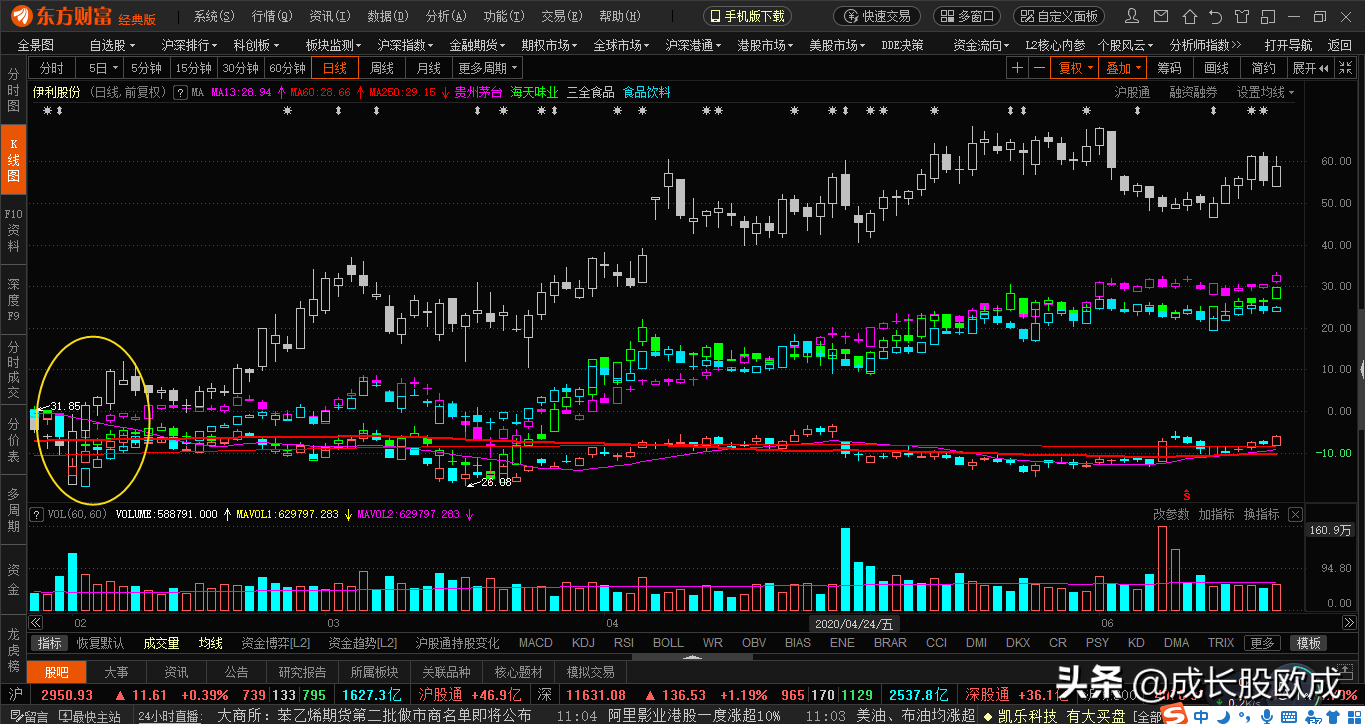Open 5日 period dropdown

[102, 68]
